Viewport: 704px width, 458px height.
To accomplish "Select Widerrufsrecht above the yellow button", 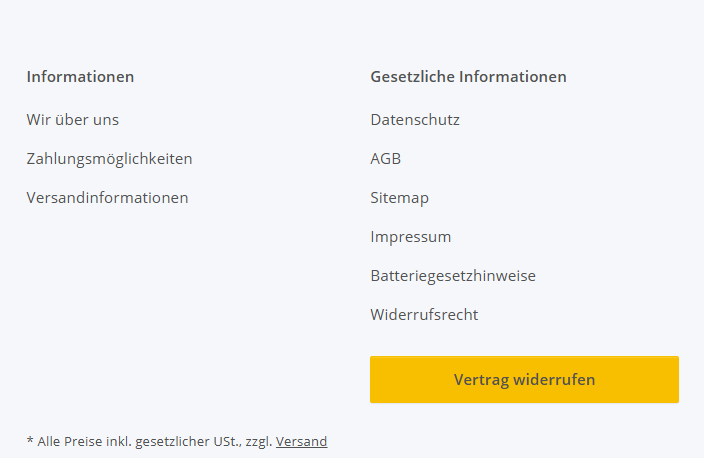I will [x=424, y=315].
